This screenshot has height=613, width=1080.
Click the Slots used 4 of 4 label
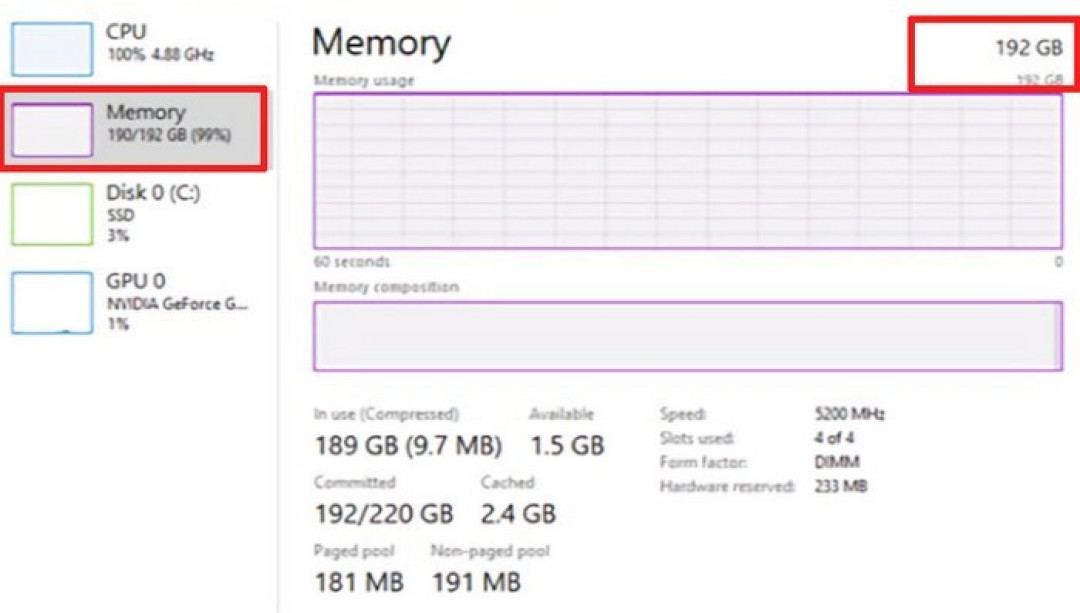point(835,437)
